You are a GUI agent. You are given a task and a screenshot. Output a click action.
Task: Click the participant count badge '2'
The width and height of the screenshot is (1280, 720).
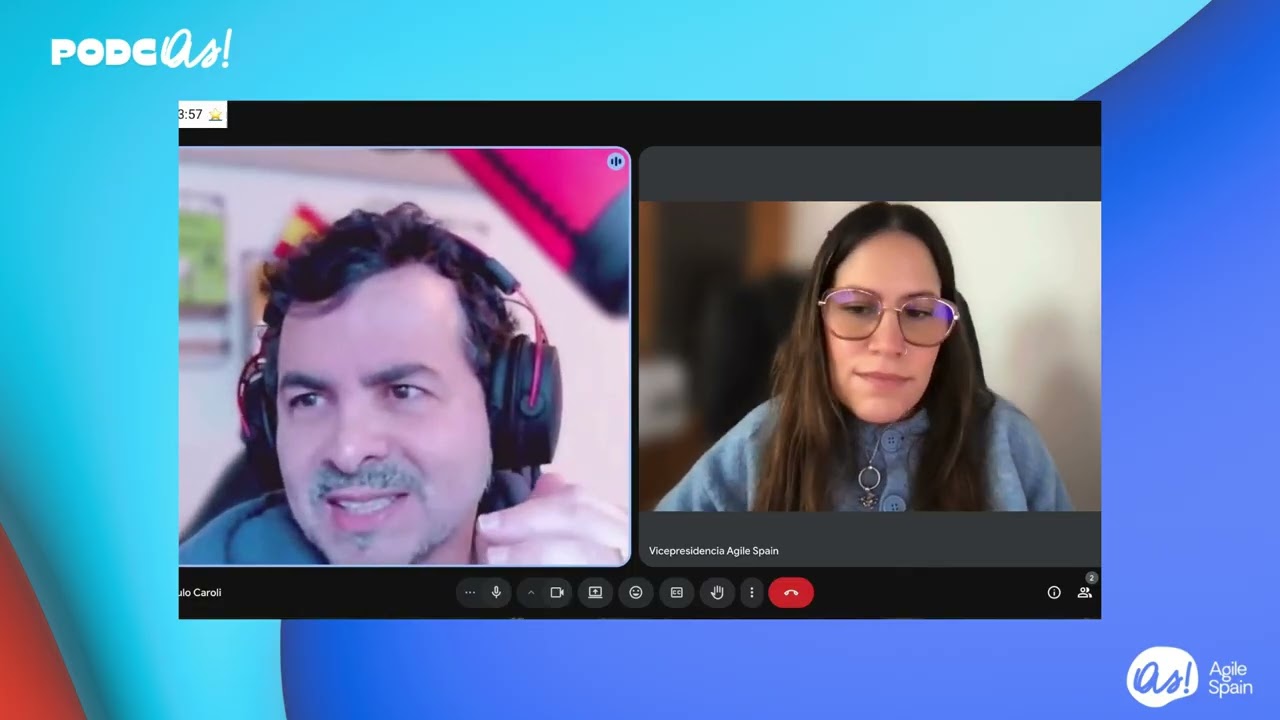(1092, 578)
